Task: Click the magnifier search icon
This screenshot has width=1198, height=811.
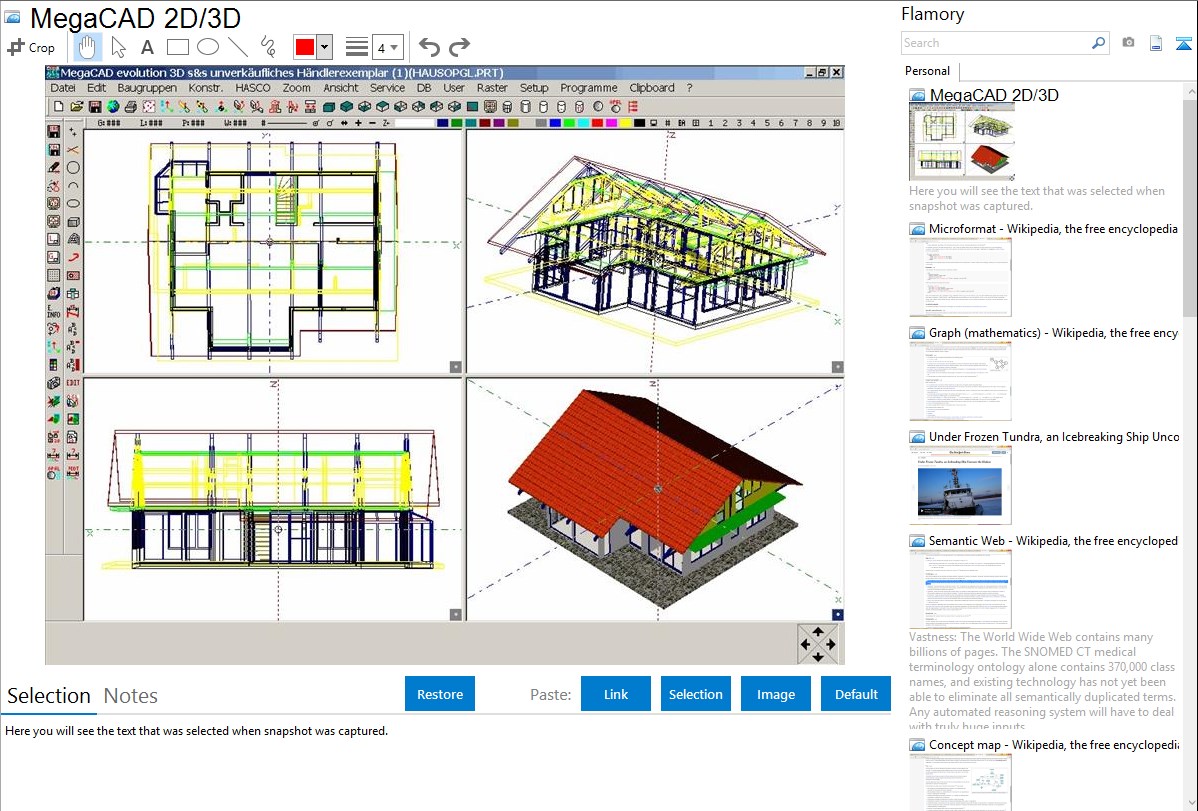Action: click(1098, 43)
